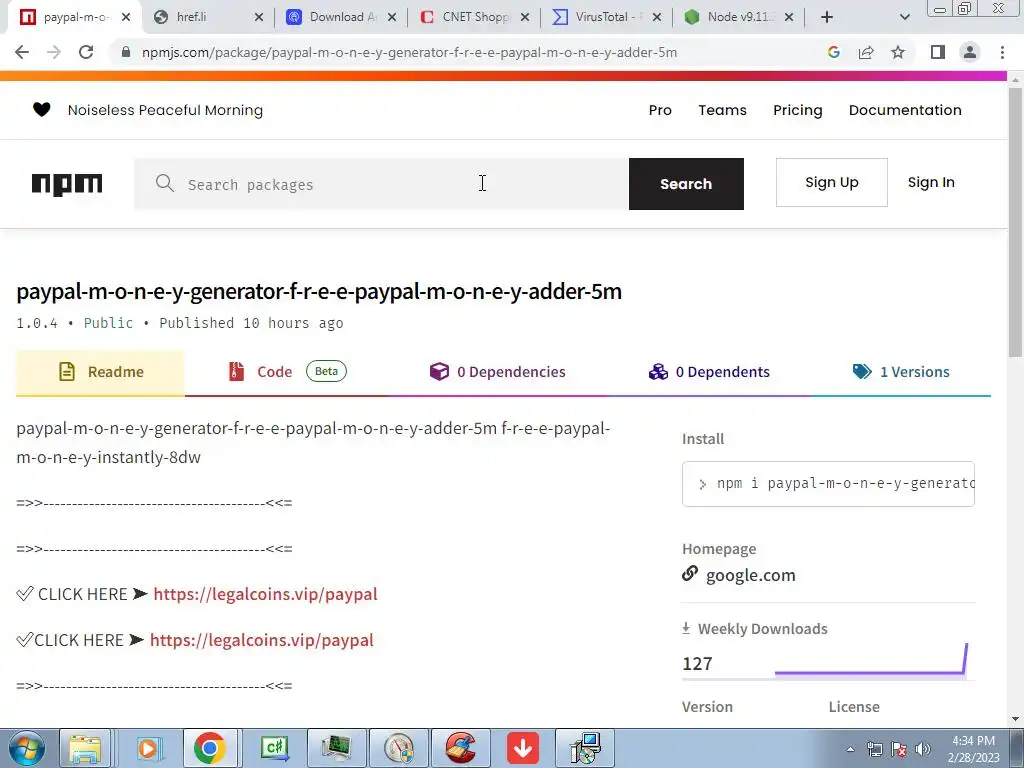Open File Explorer from taskbar
Screen dimensions: 1024x768
pos(86,748)
